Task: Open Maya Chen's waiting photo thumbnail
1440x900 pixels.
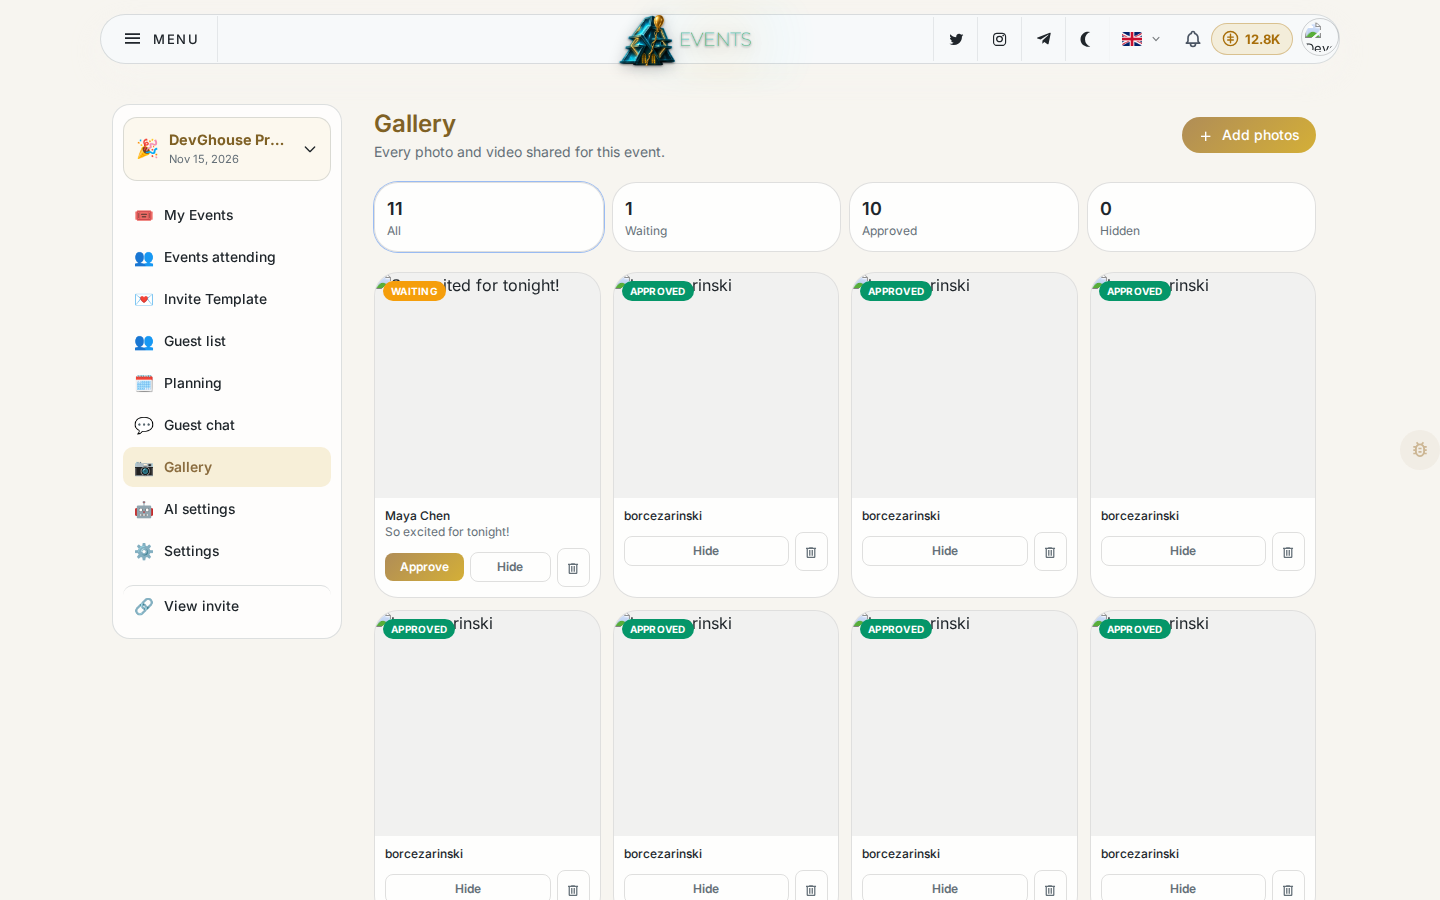Action: coord(487,386)
